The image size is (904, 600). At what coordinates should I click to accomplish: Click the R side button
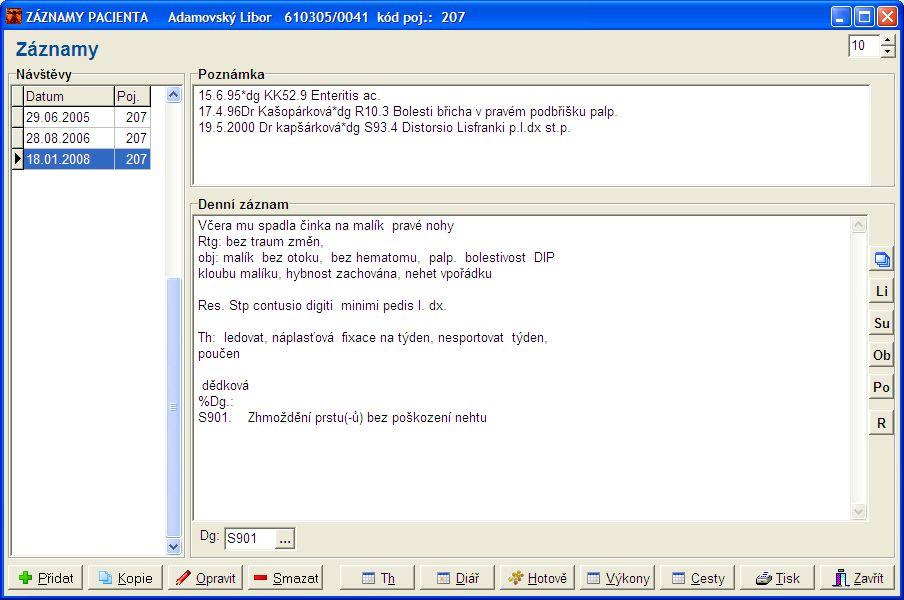coord(882,423)
